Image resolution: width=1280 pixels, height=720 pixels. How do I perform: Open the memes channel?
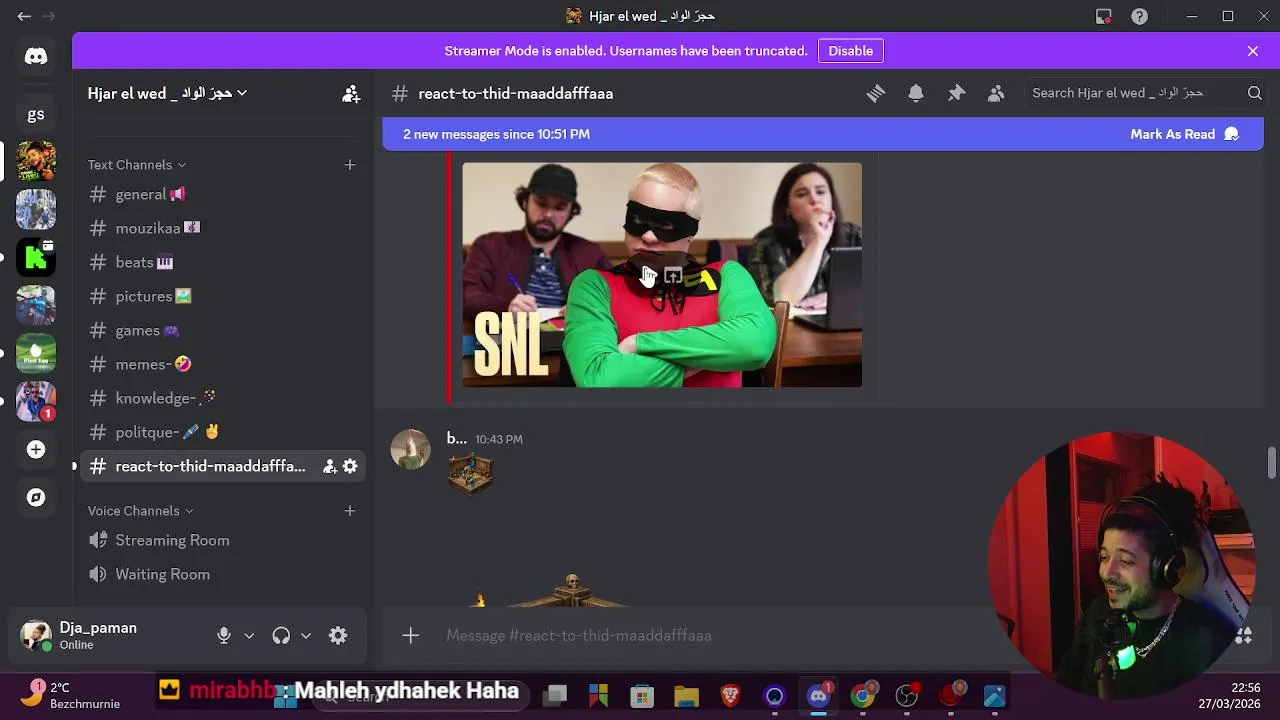tap(223, 364)
